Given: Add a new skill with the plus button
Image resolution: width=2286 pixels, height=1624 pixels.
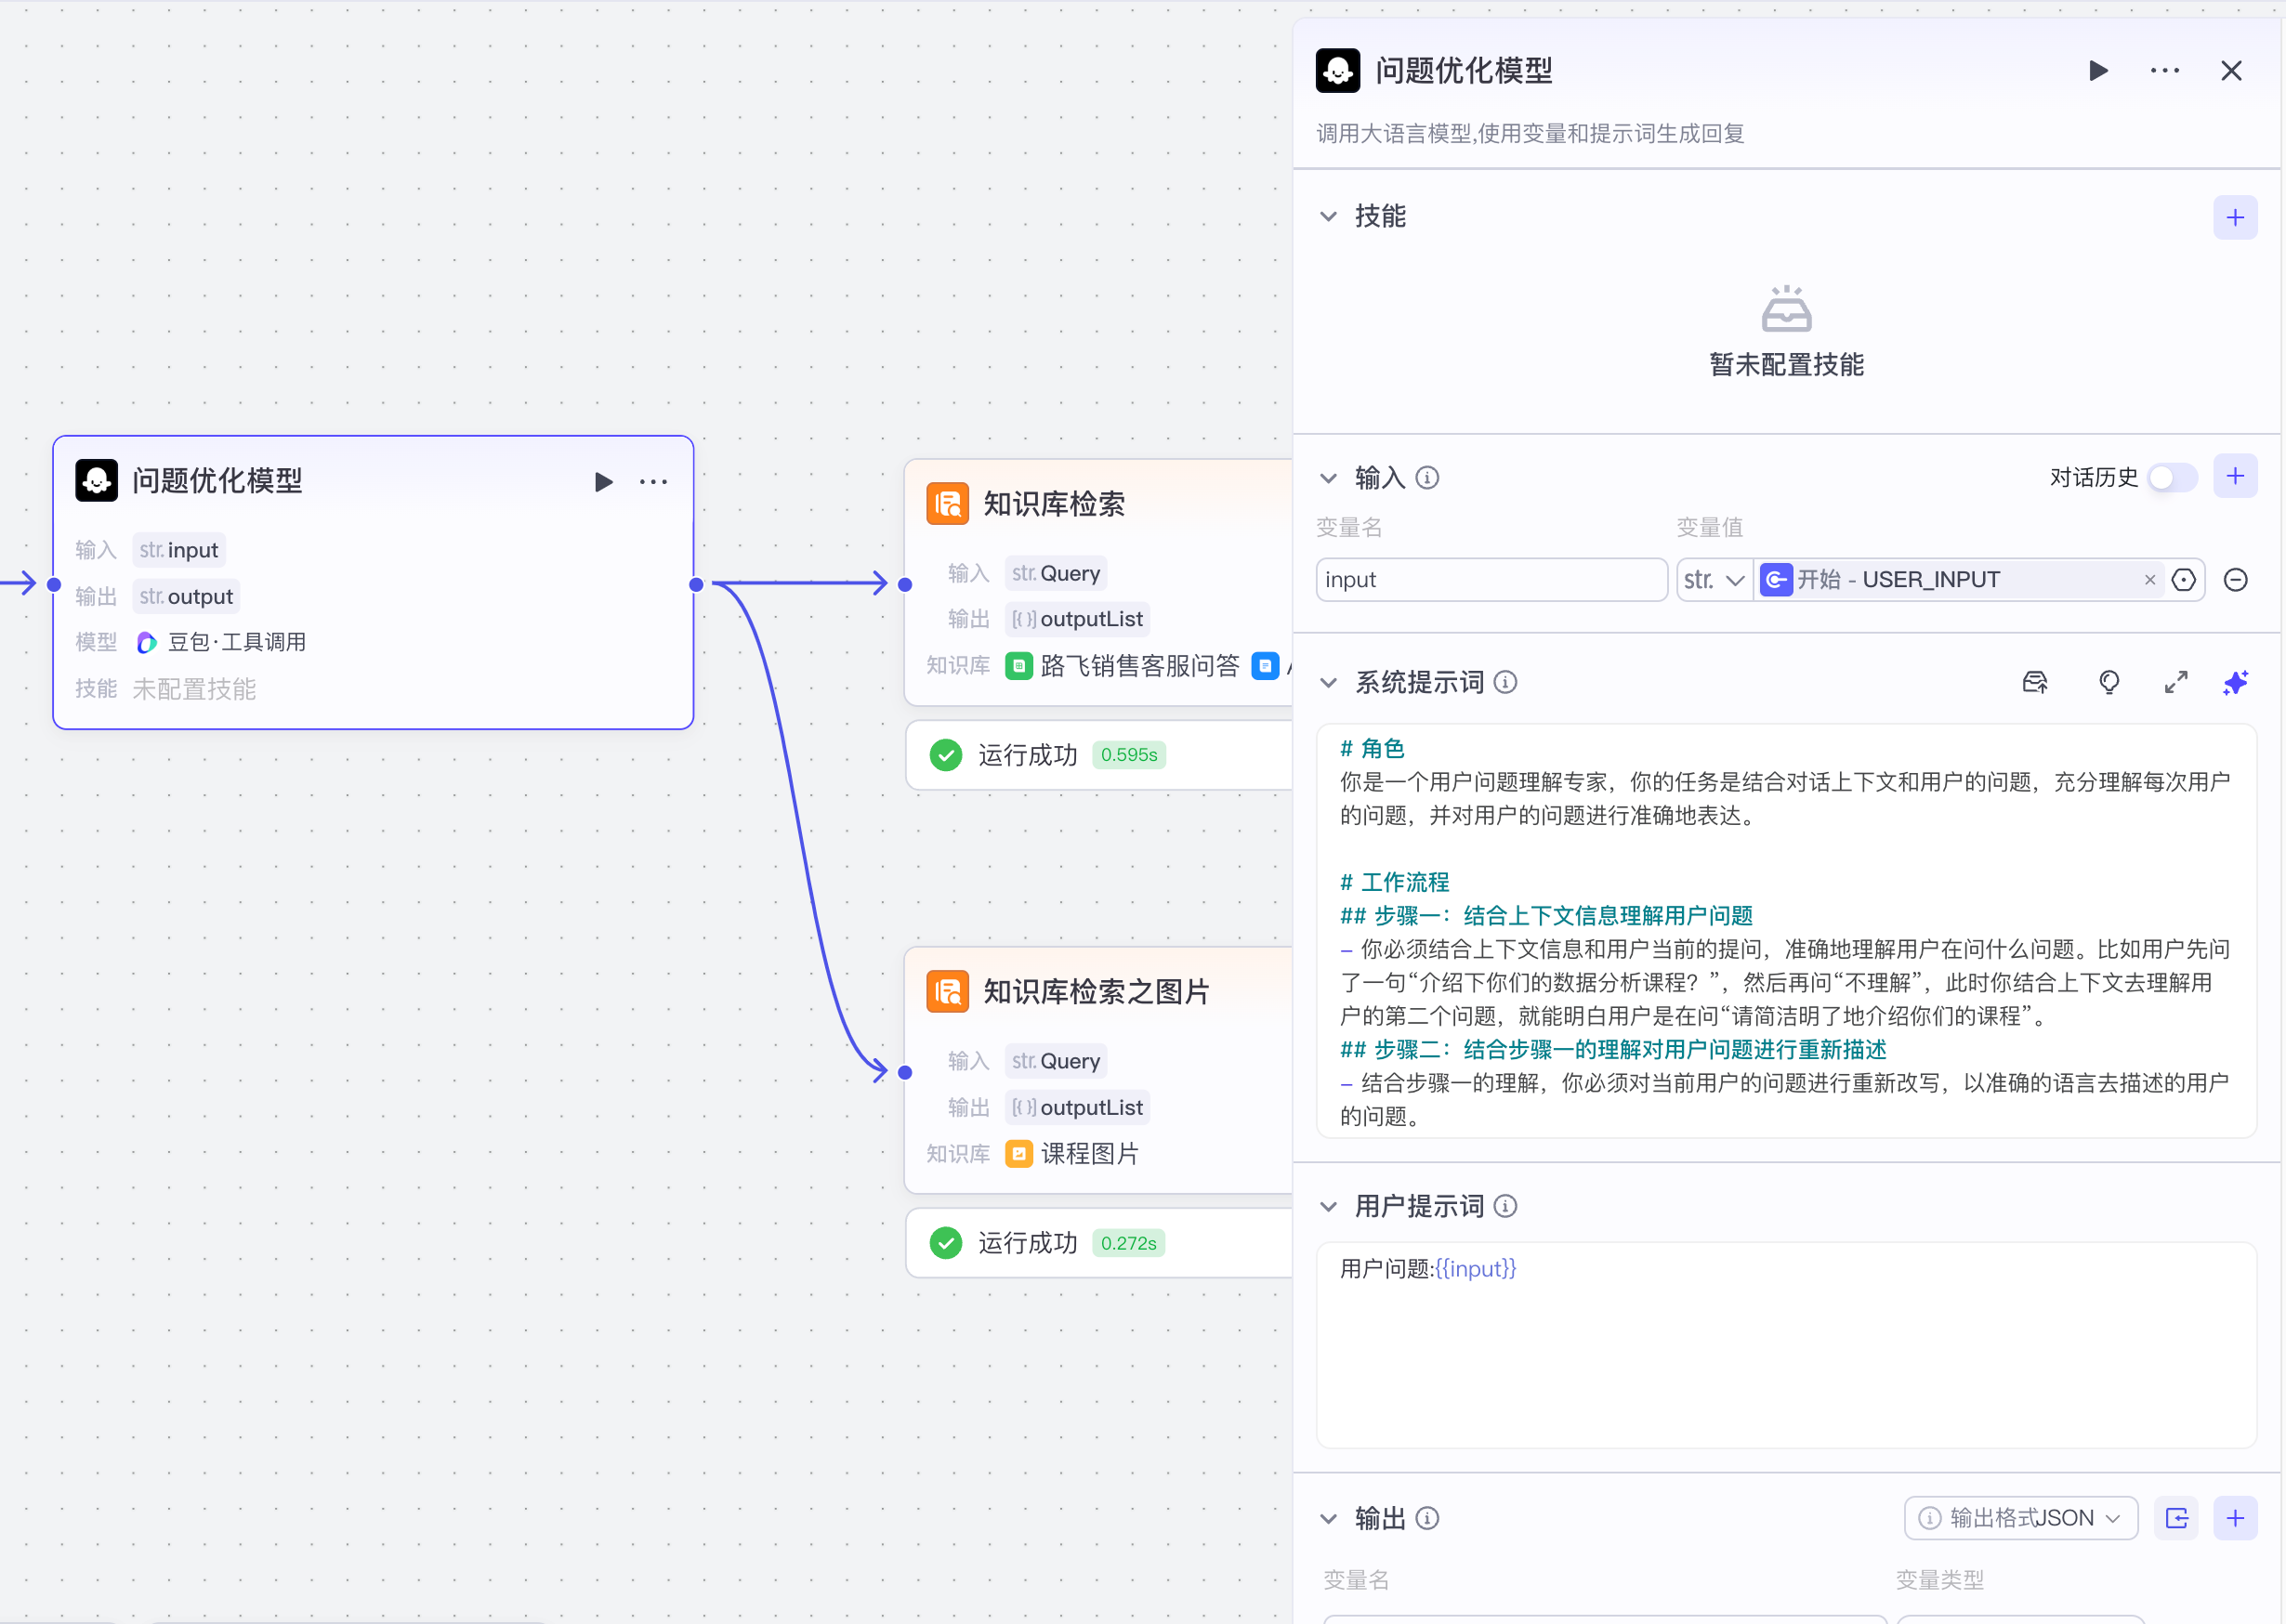Looking at the screenshot, I should click(2236, 217).
